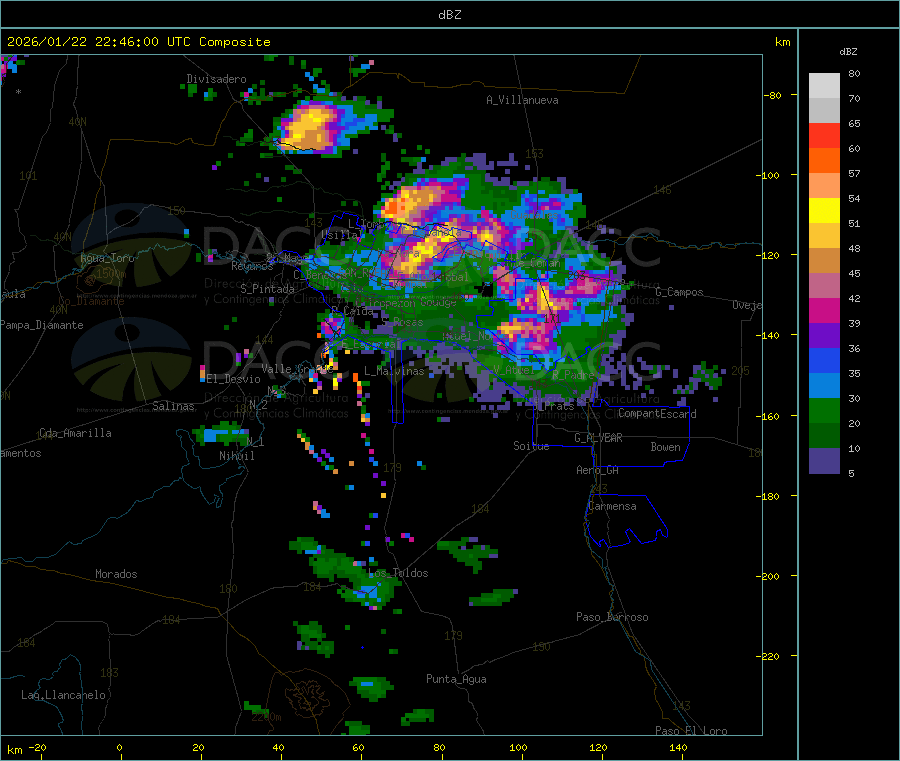Click the Soitue location label
This screenshot has height=761, width=900.
pyautogui.click(x=531, y=446)
